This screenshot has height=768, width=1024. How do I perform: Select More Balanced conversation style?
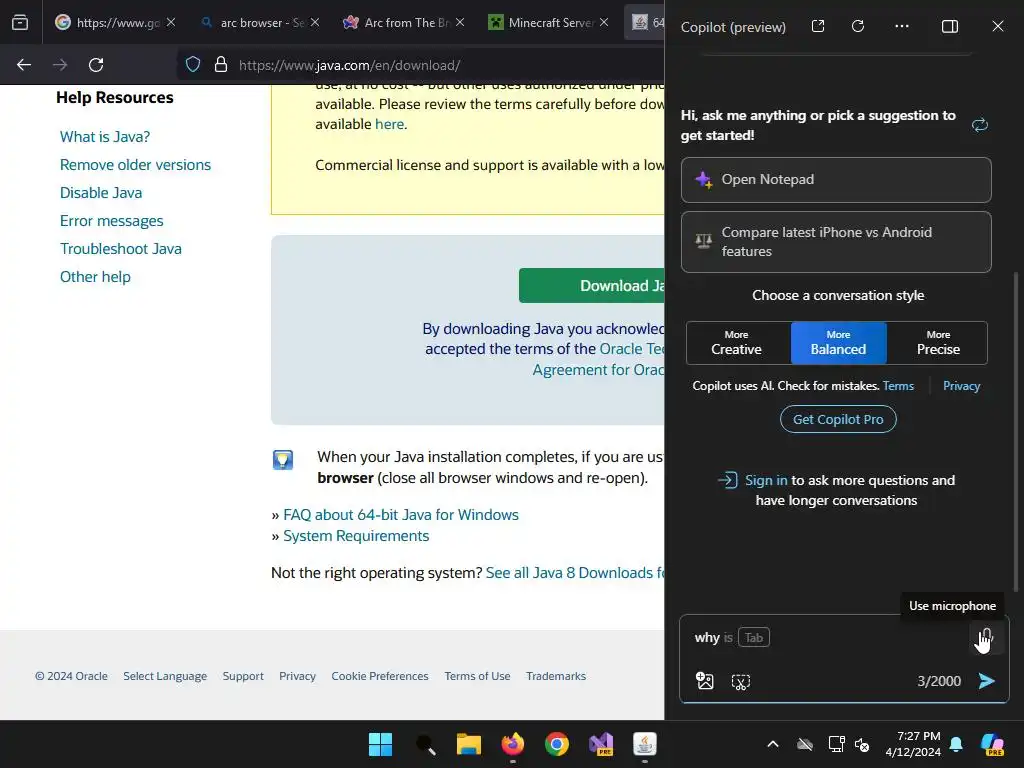(x=839, y=343)
